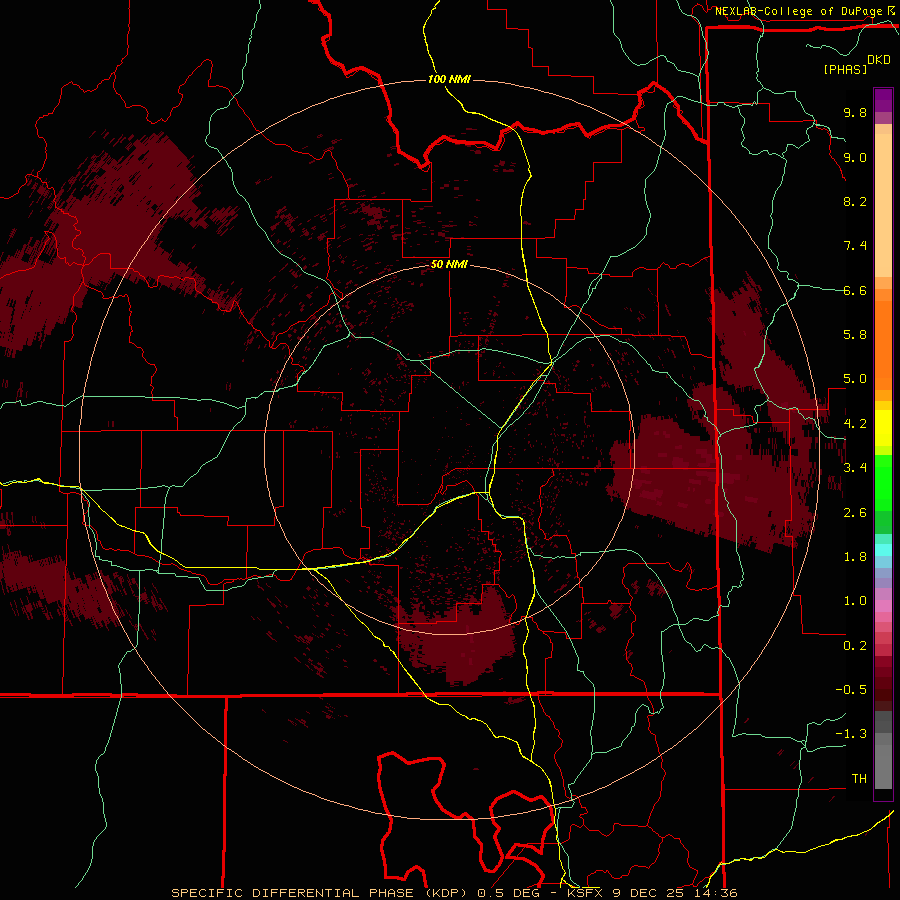Viewport: 900px width, 900px height.
Task: Click the cyan color scale segment
Action: point(883,550)
